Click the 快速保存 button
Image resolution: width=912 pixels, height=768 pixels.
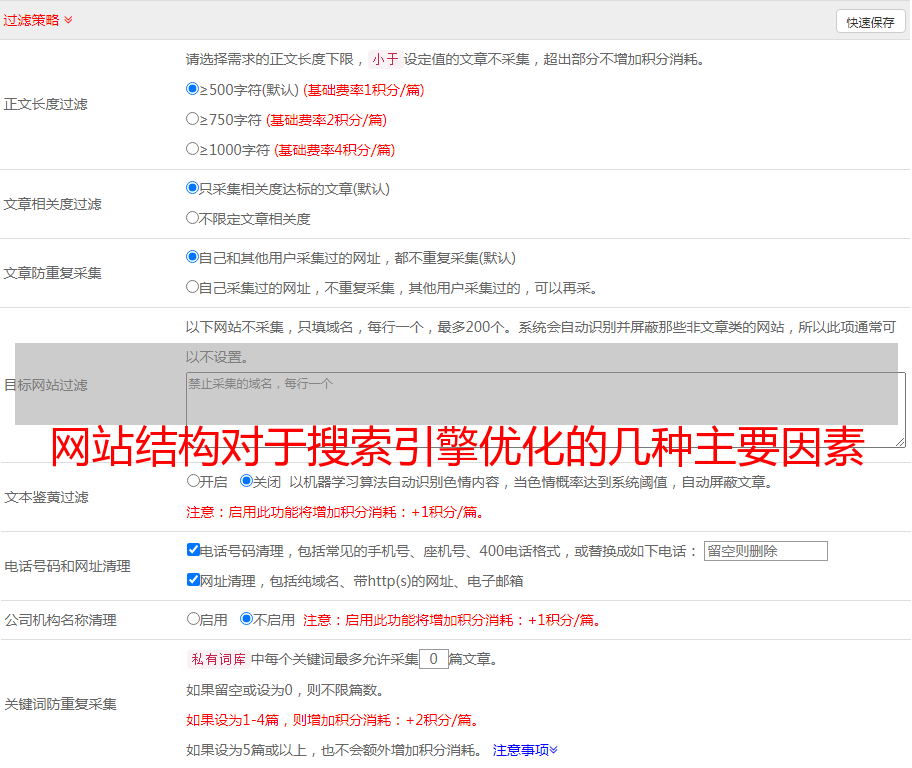[870, 22]
